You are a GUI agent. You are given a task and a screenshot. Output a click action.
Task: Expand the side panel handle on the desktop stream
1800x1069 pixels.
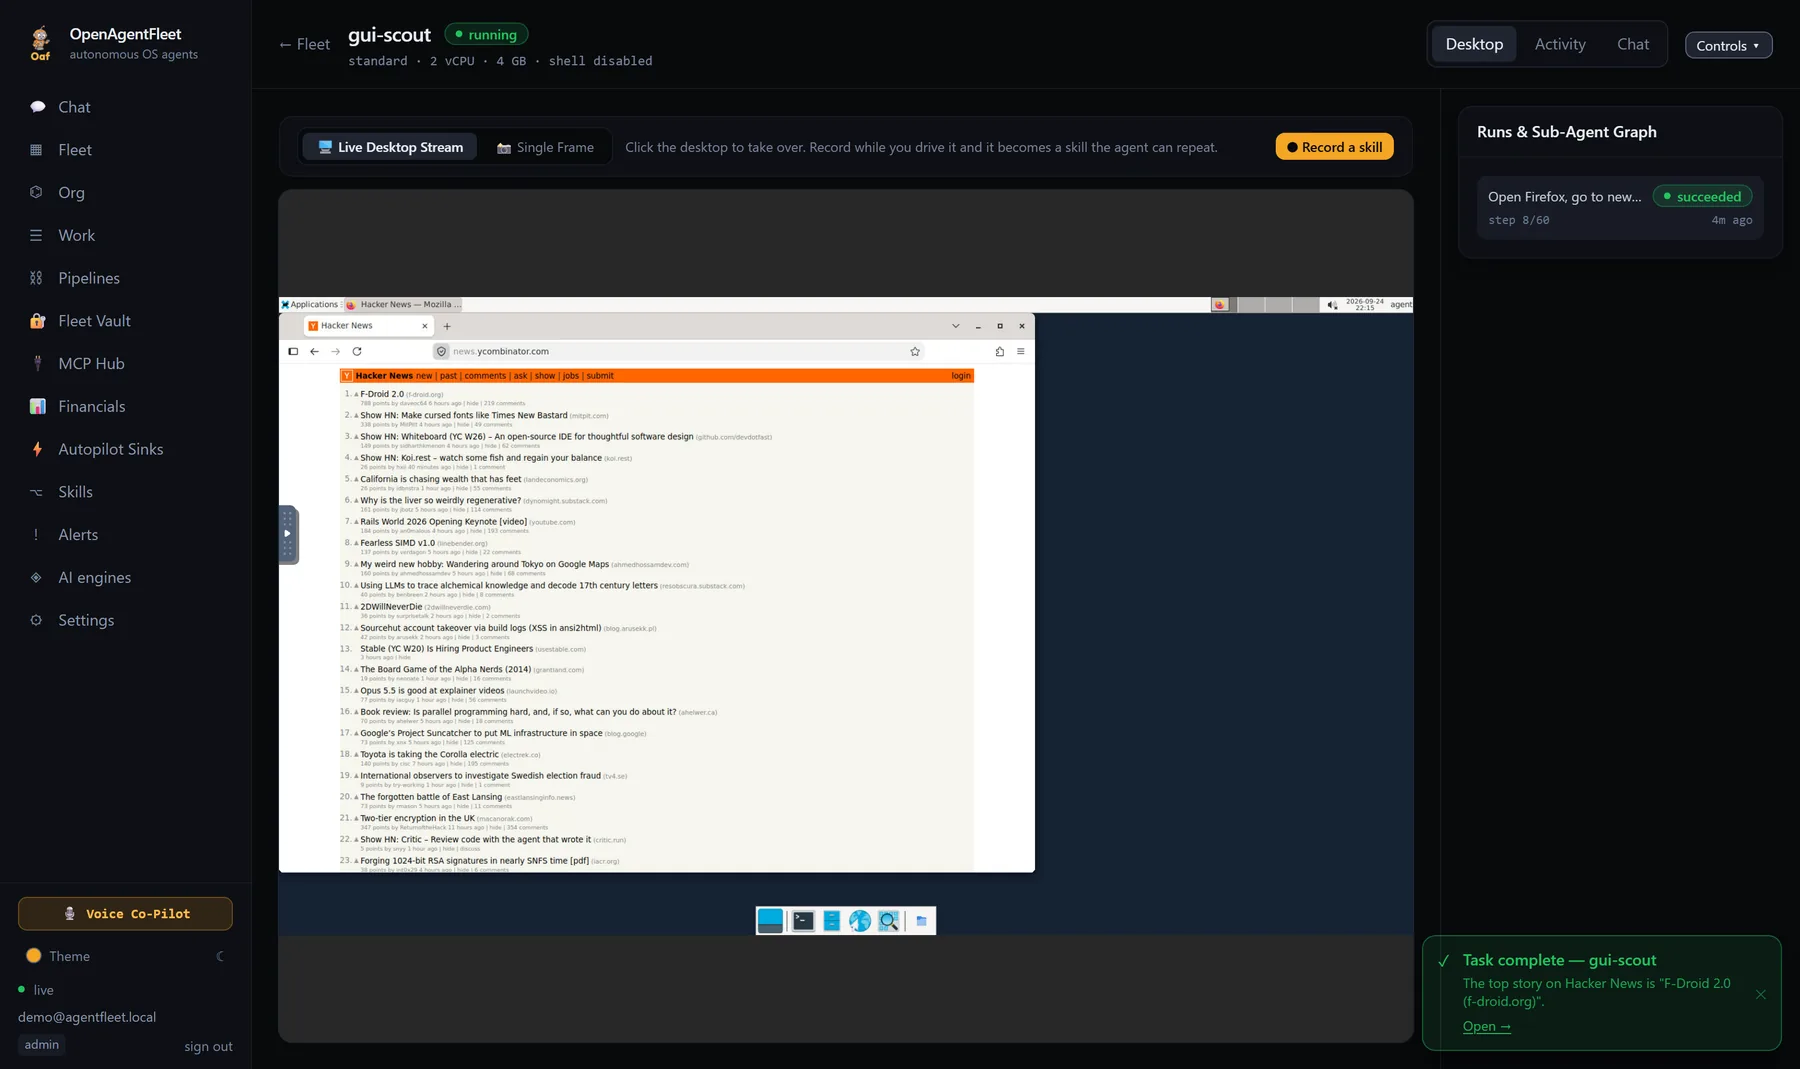[288, 534]
